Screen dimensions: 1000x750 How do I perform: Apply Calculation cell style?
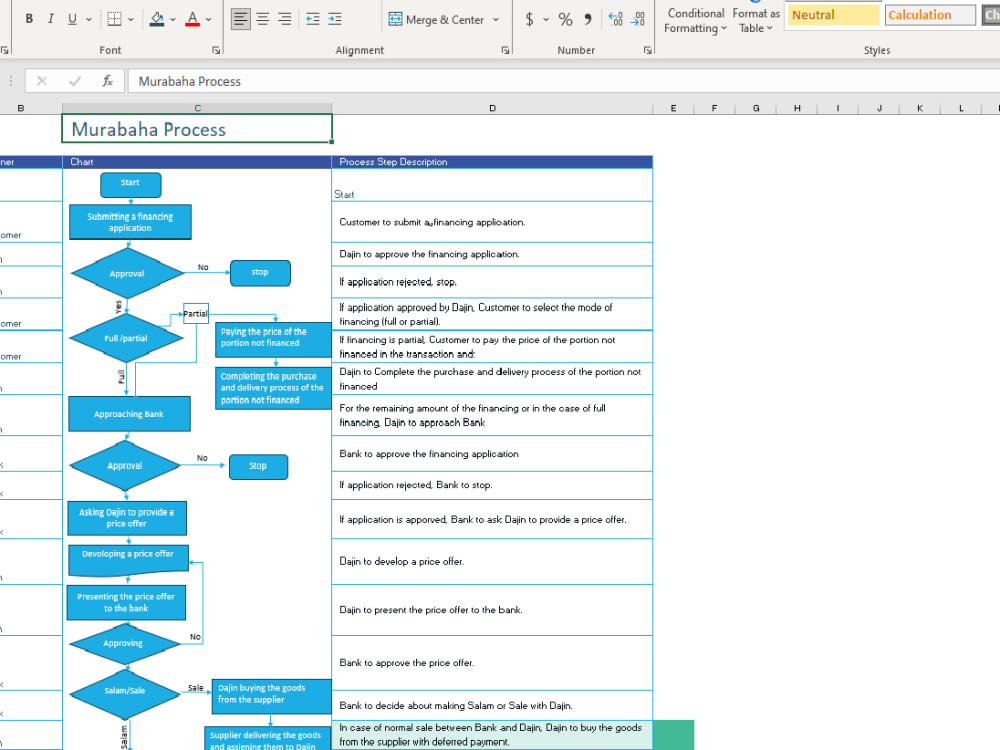[930, 15]
